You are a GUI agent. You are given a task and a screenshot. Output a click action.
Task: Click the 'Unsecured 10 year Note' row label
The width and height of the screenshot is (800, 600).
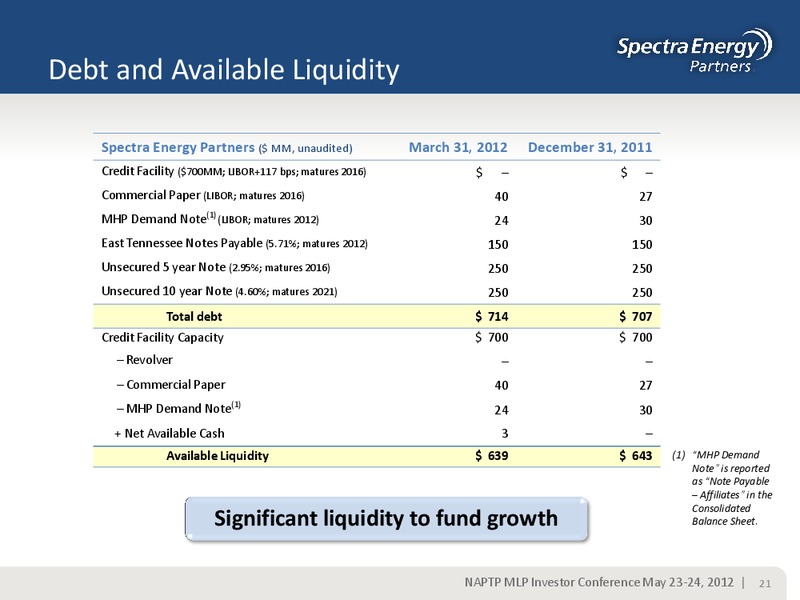coord(219,291)
